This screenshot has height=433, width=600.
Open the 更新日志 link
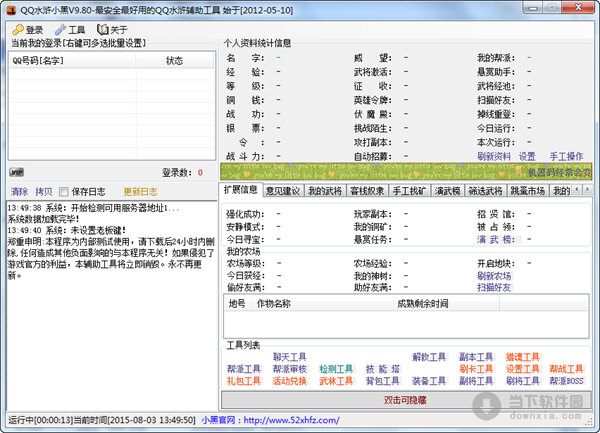coord(140,192)
